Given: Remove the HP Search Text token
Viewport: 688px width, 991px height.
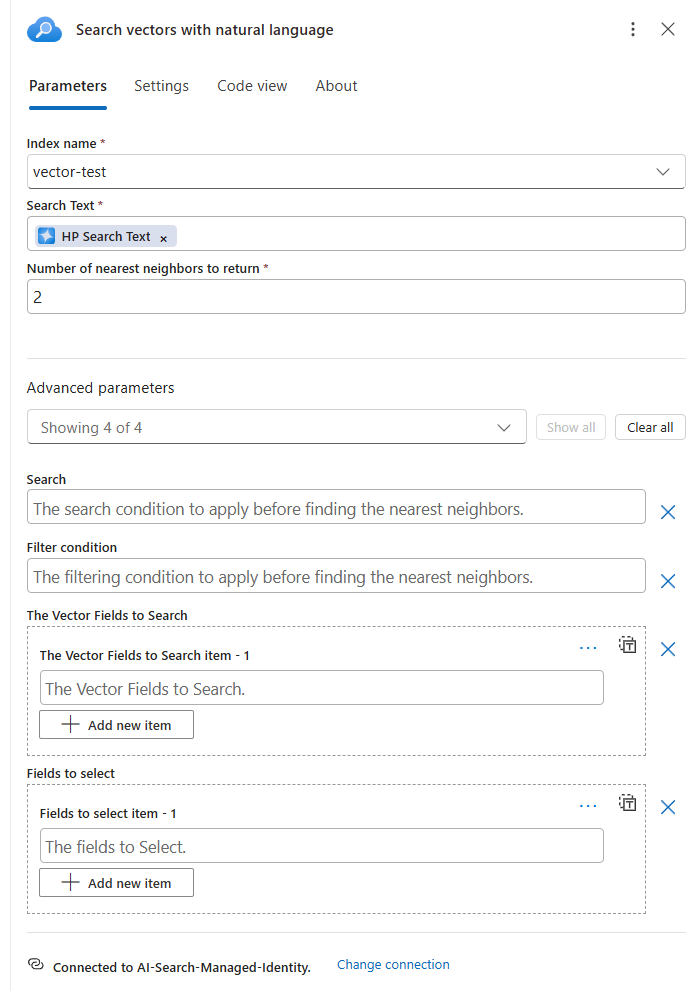Looking at the screenshot, I should [x=164, y=238].
